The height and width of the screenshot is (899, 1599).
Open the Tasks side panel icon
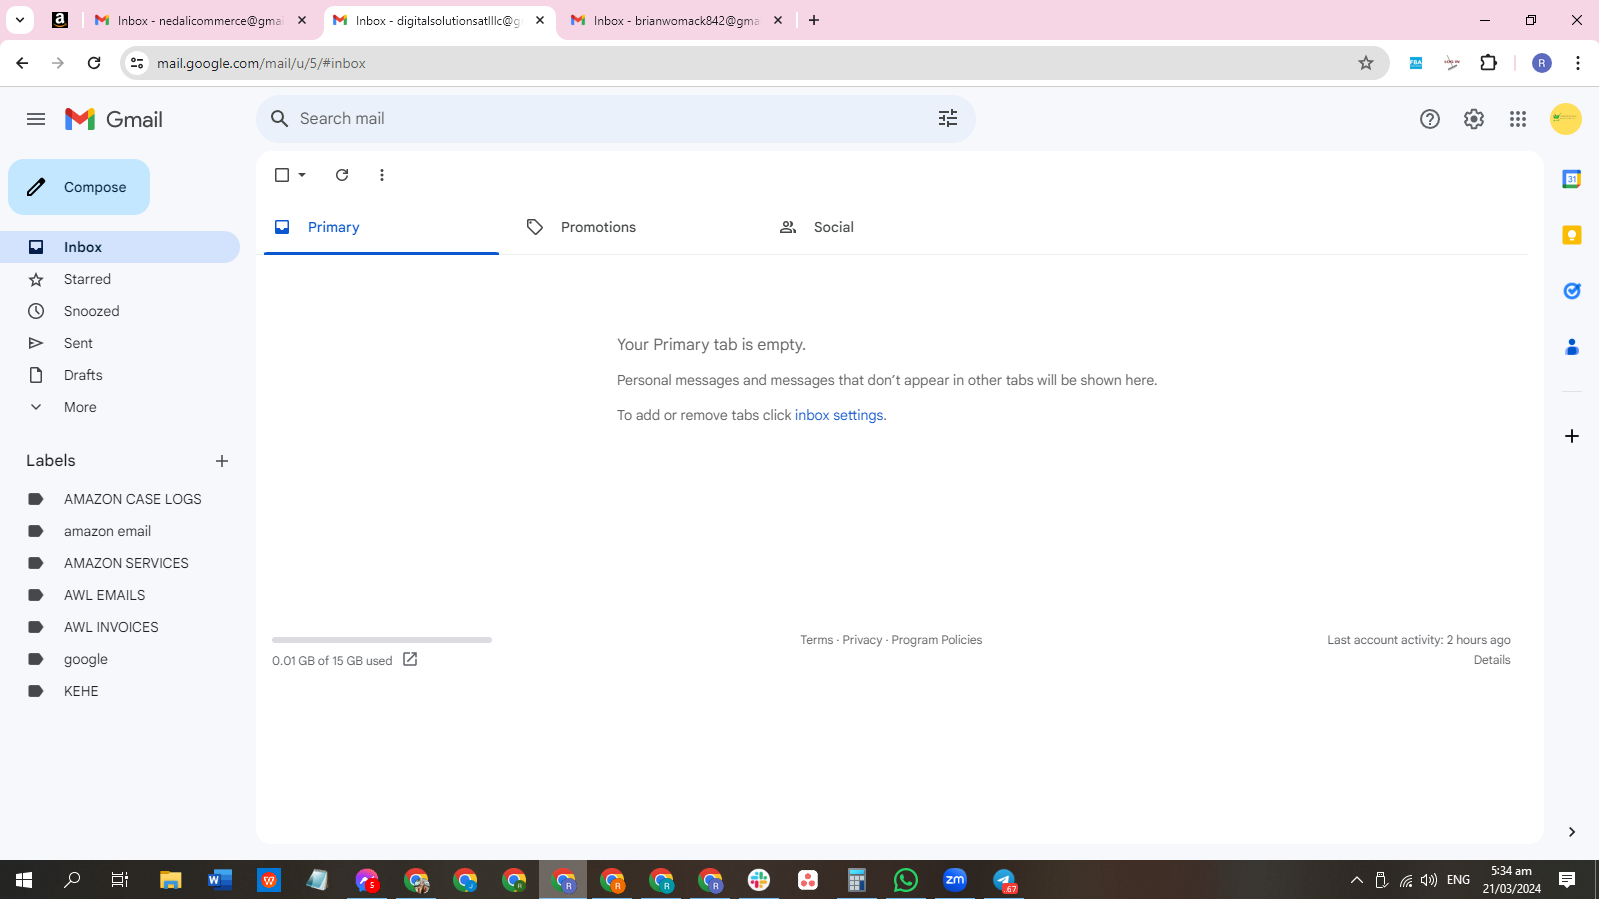click(x=1571, y=291)
